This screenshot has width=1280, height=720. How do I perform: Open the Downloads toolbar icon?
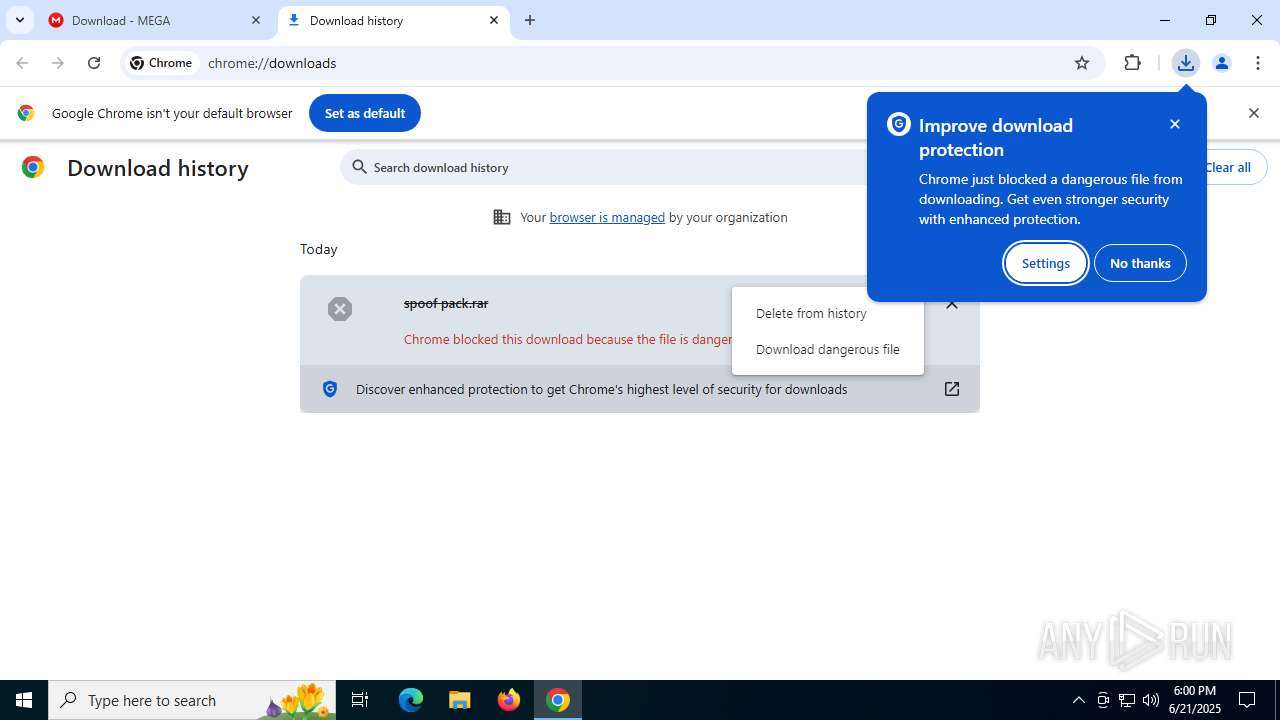coord(1186,63)
